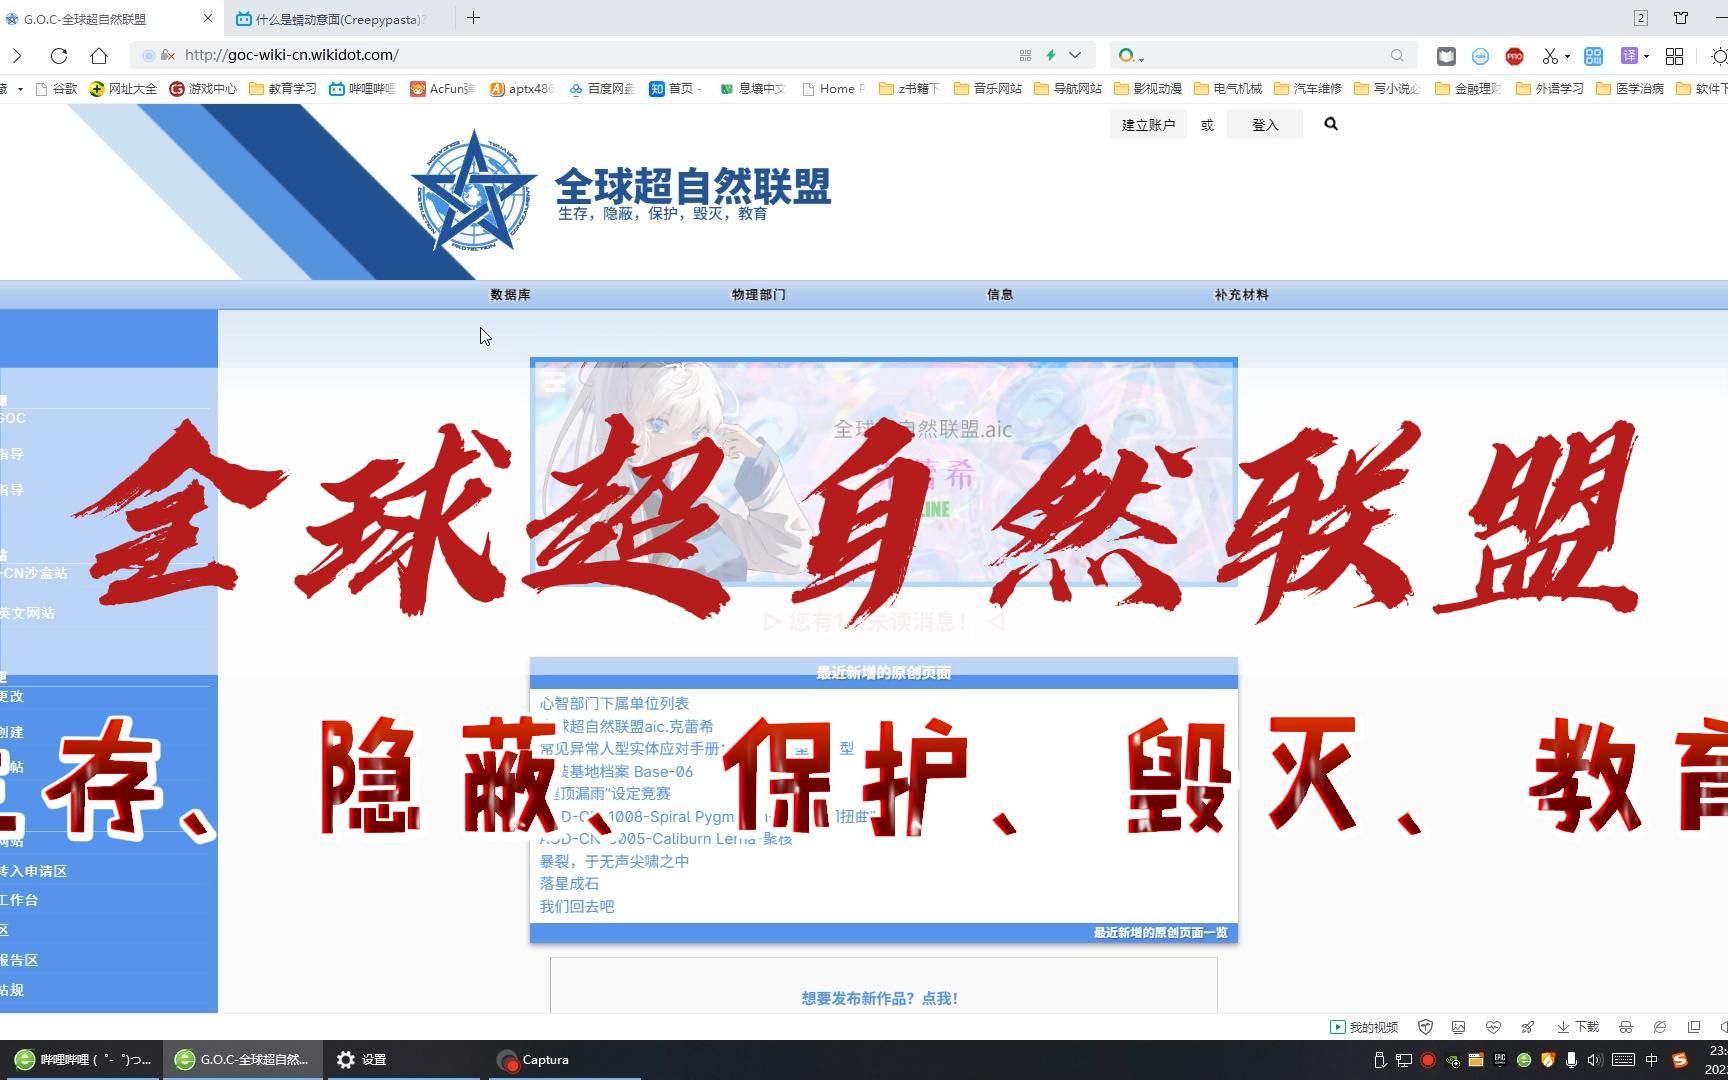Expand the screenshot tool dropdown arrow

1567,57
